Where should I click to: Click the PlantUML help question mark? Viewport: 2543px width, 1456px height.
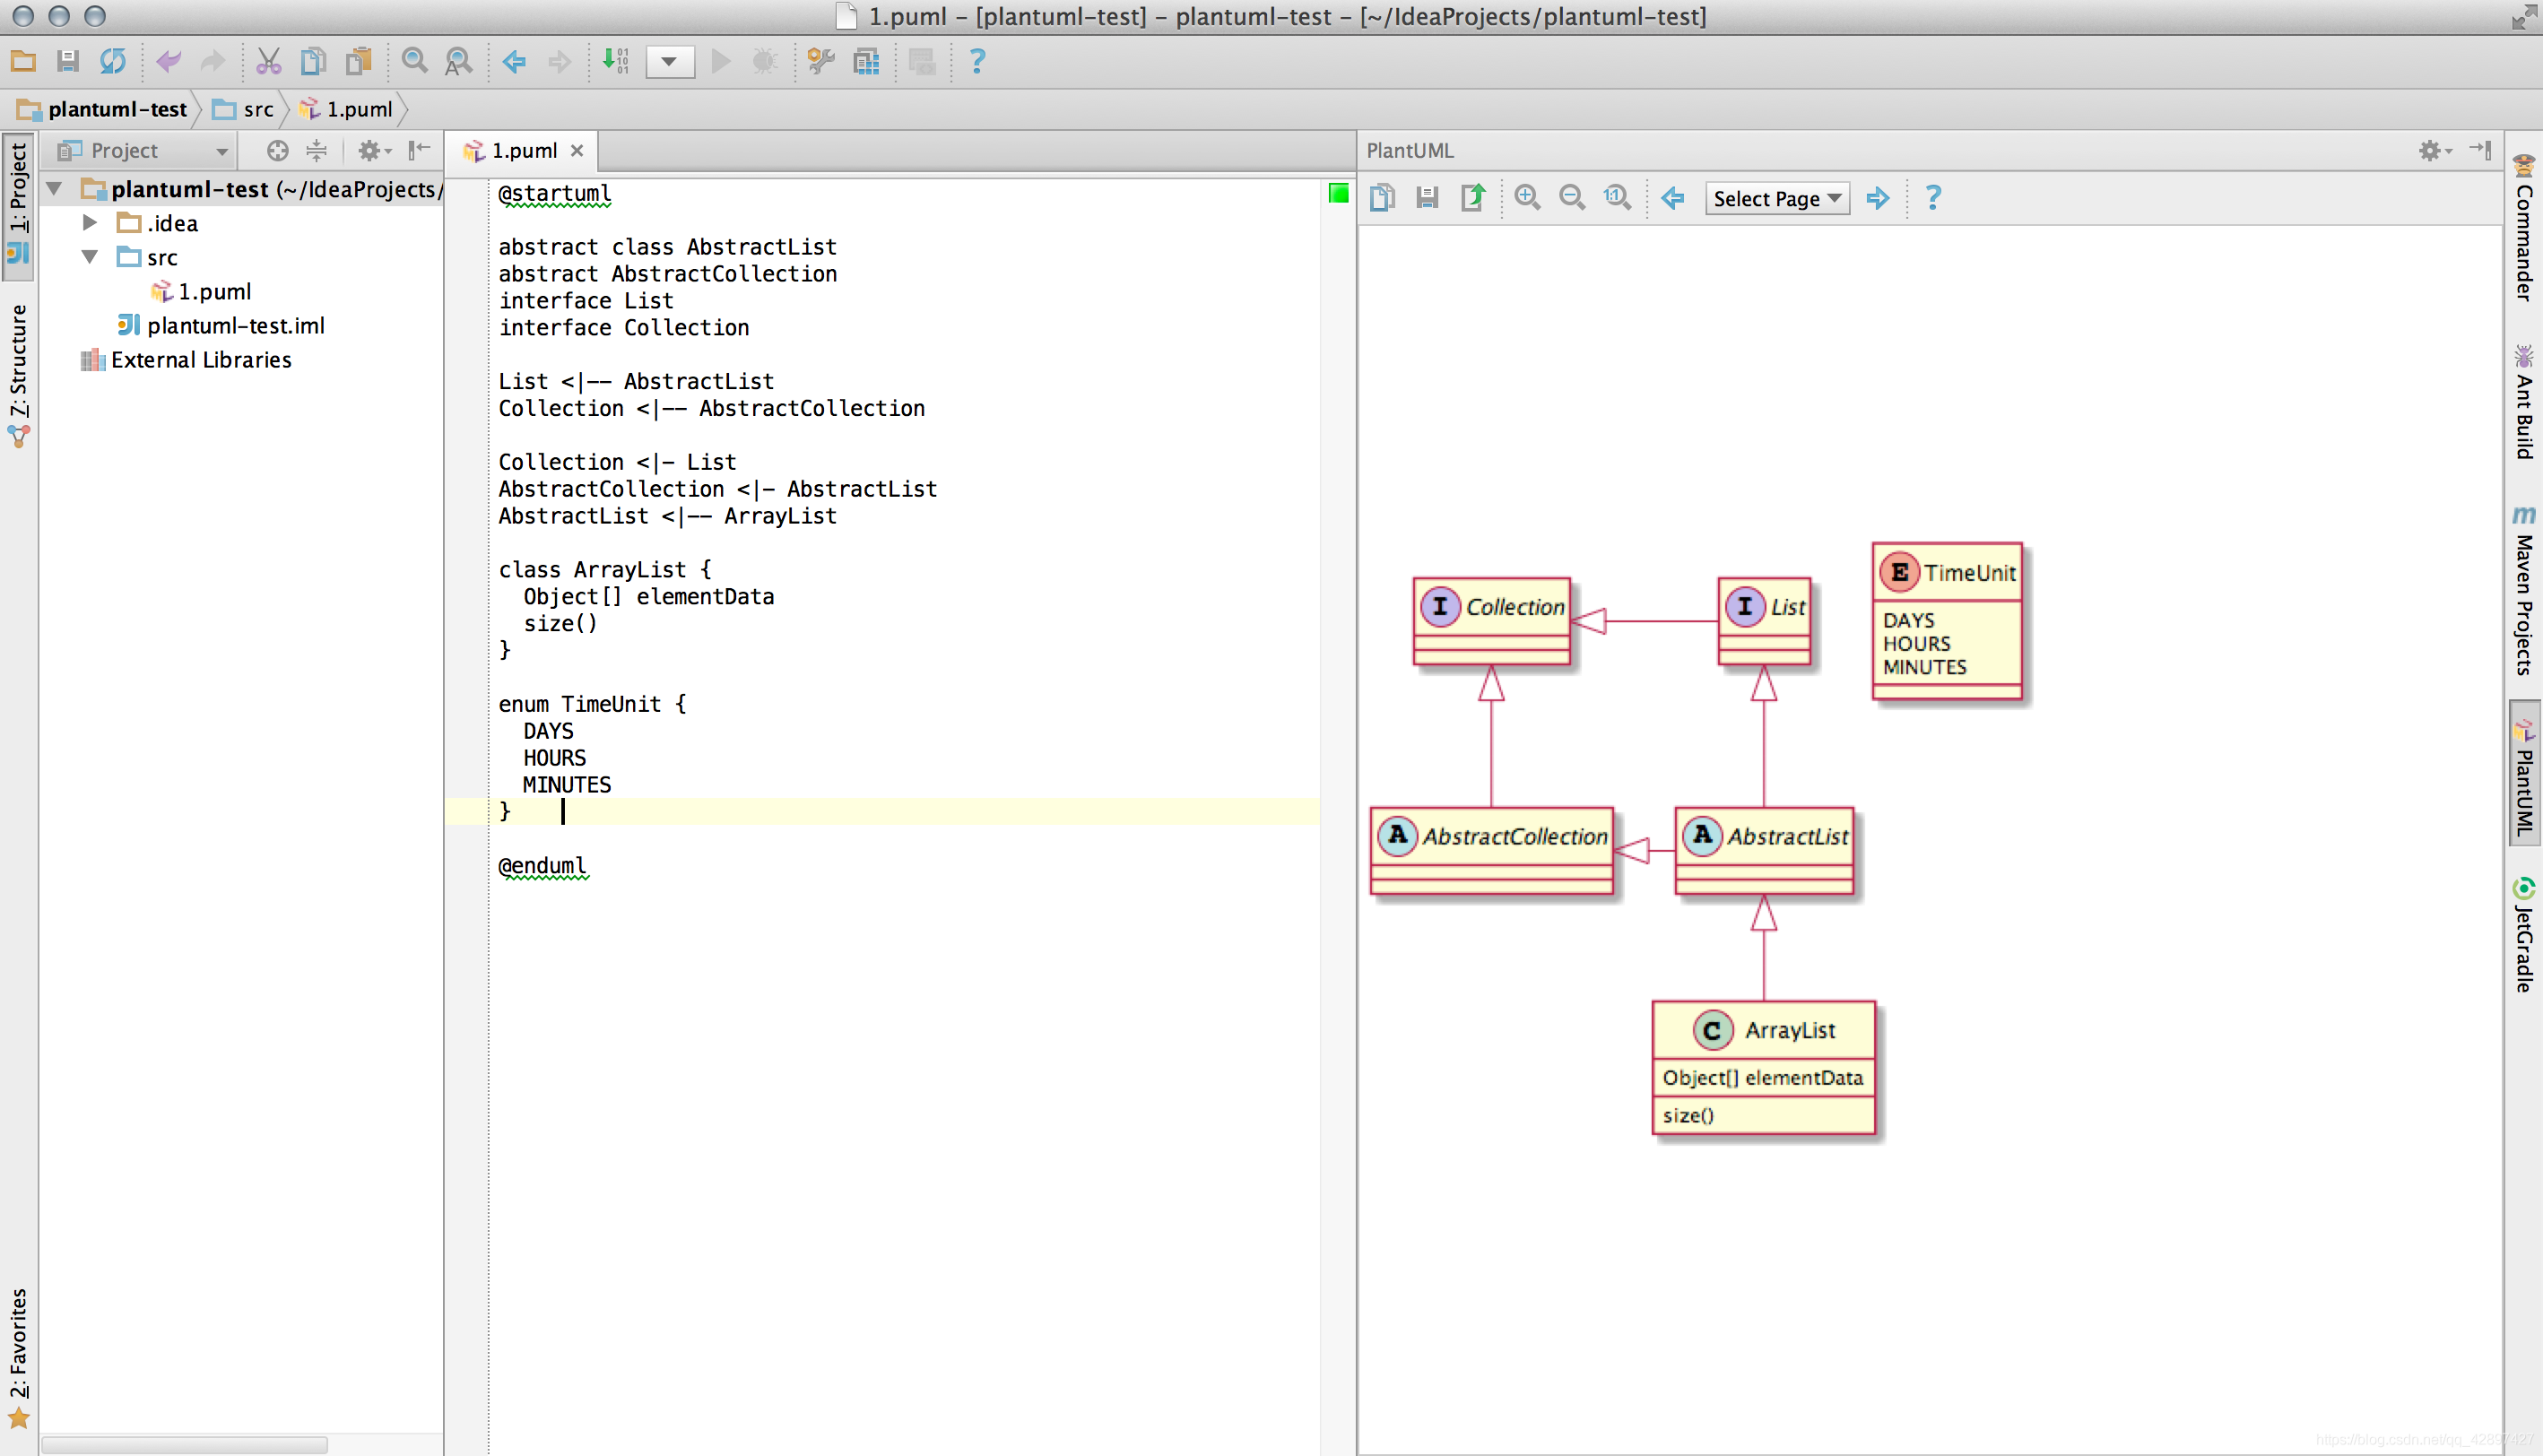1933,198
